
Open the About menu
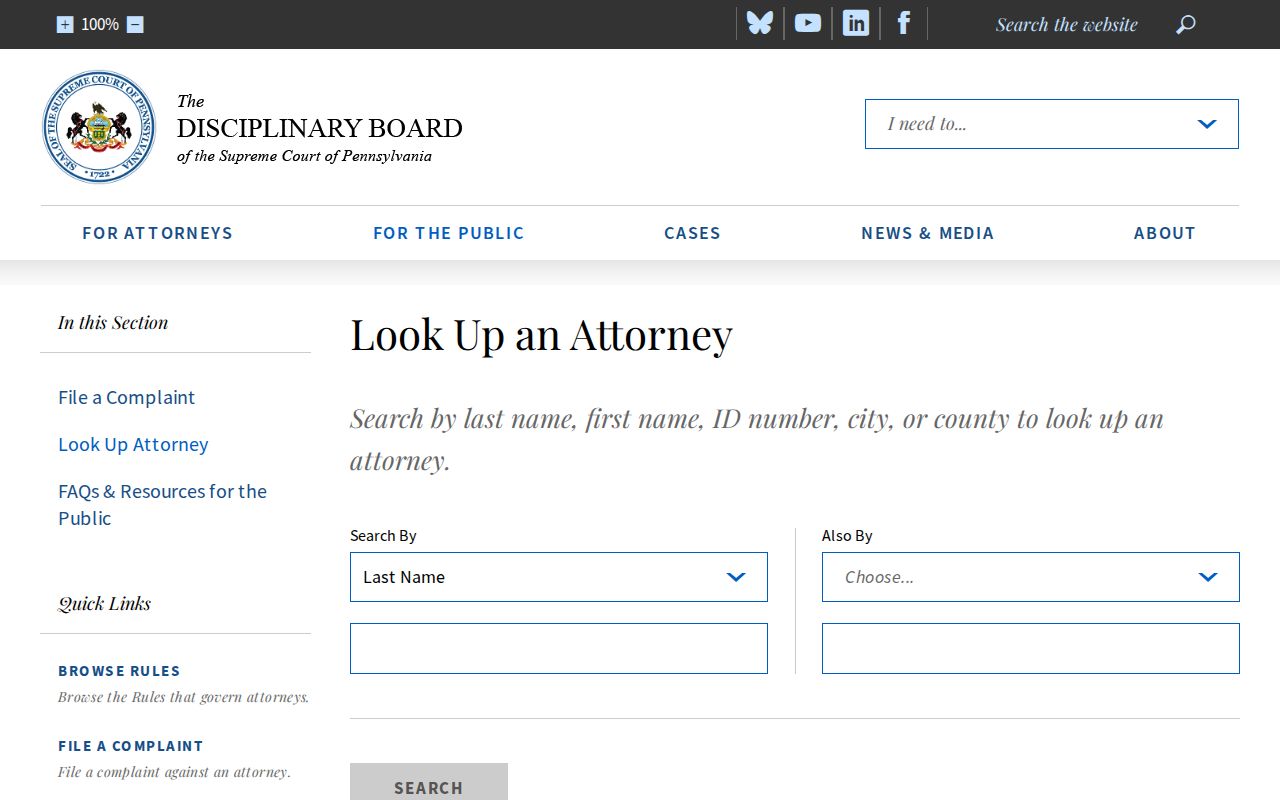pyautogui.click(x=1165, y=233)
